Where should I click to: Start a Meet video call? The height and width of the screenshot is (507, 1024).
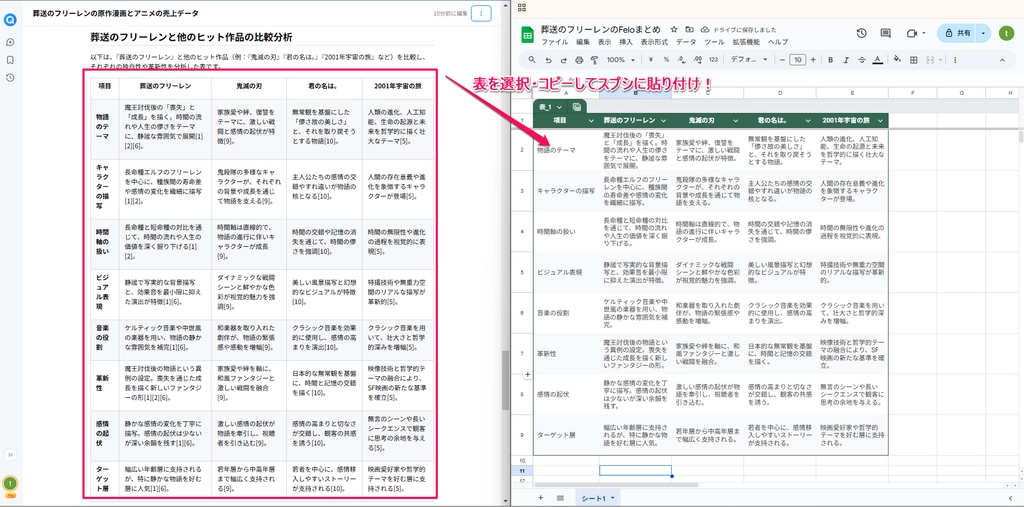point(912,33)
